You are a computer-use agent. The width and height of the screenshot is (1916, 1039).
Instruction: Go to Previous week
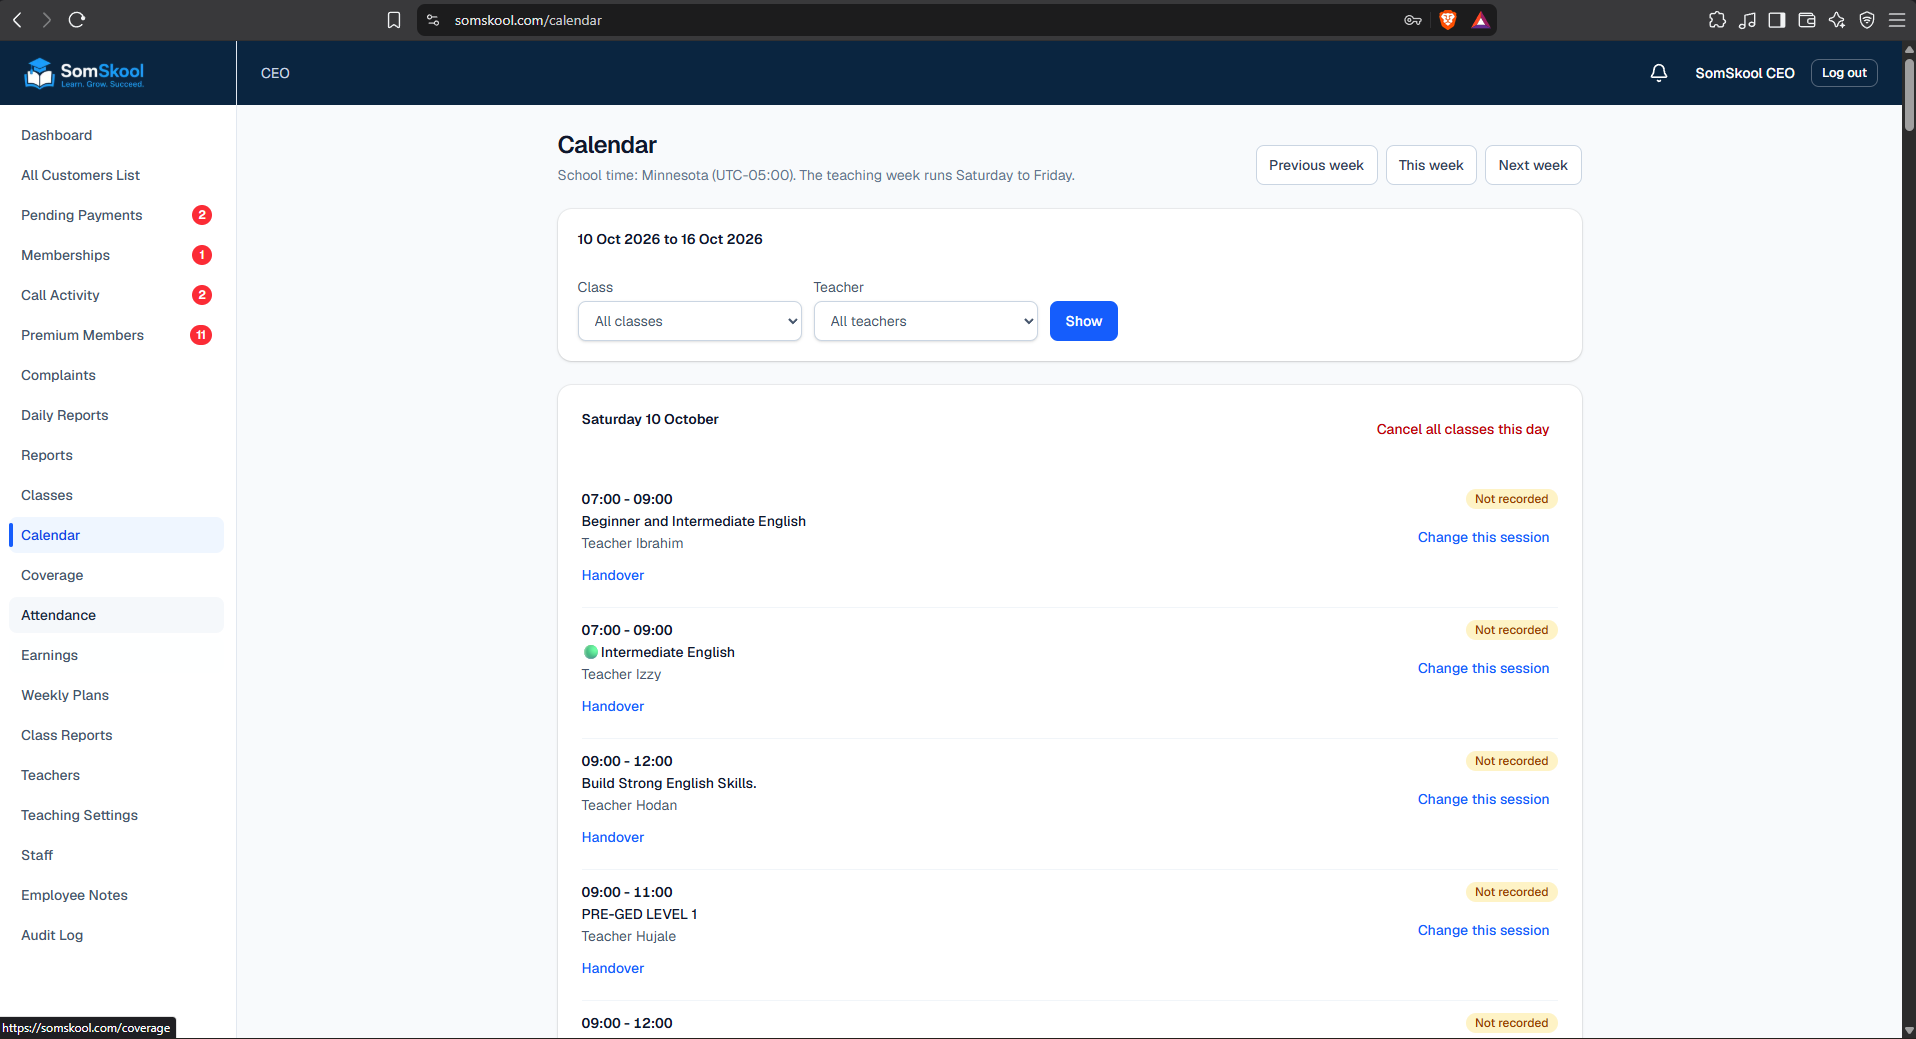[1316, 165]
